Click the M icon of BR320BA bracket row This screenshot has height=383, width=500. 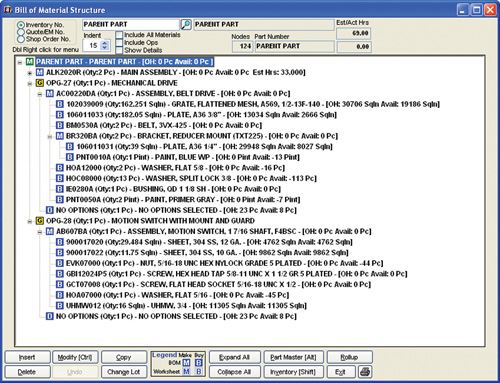[x=60, y=136]
